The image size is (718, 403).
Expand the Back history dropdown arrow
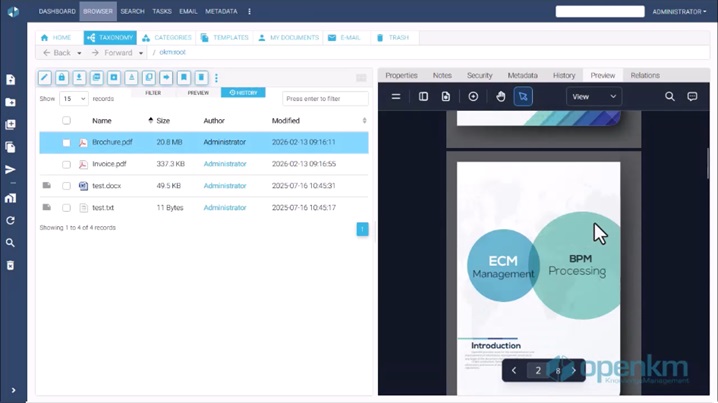79,53
